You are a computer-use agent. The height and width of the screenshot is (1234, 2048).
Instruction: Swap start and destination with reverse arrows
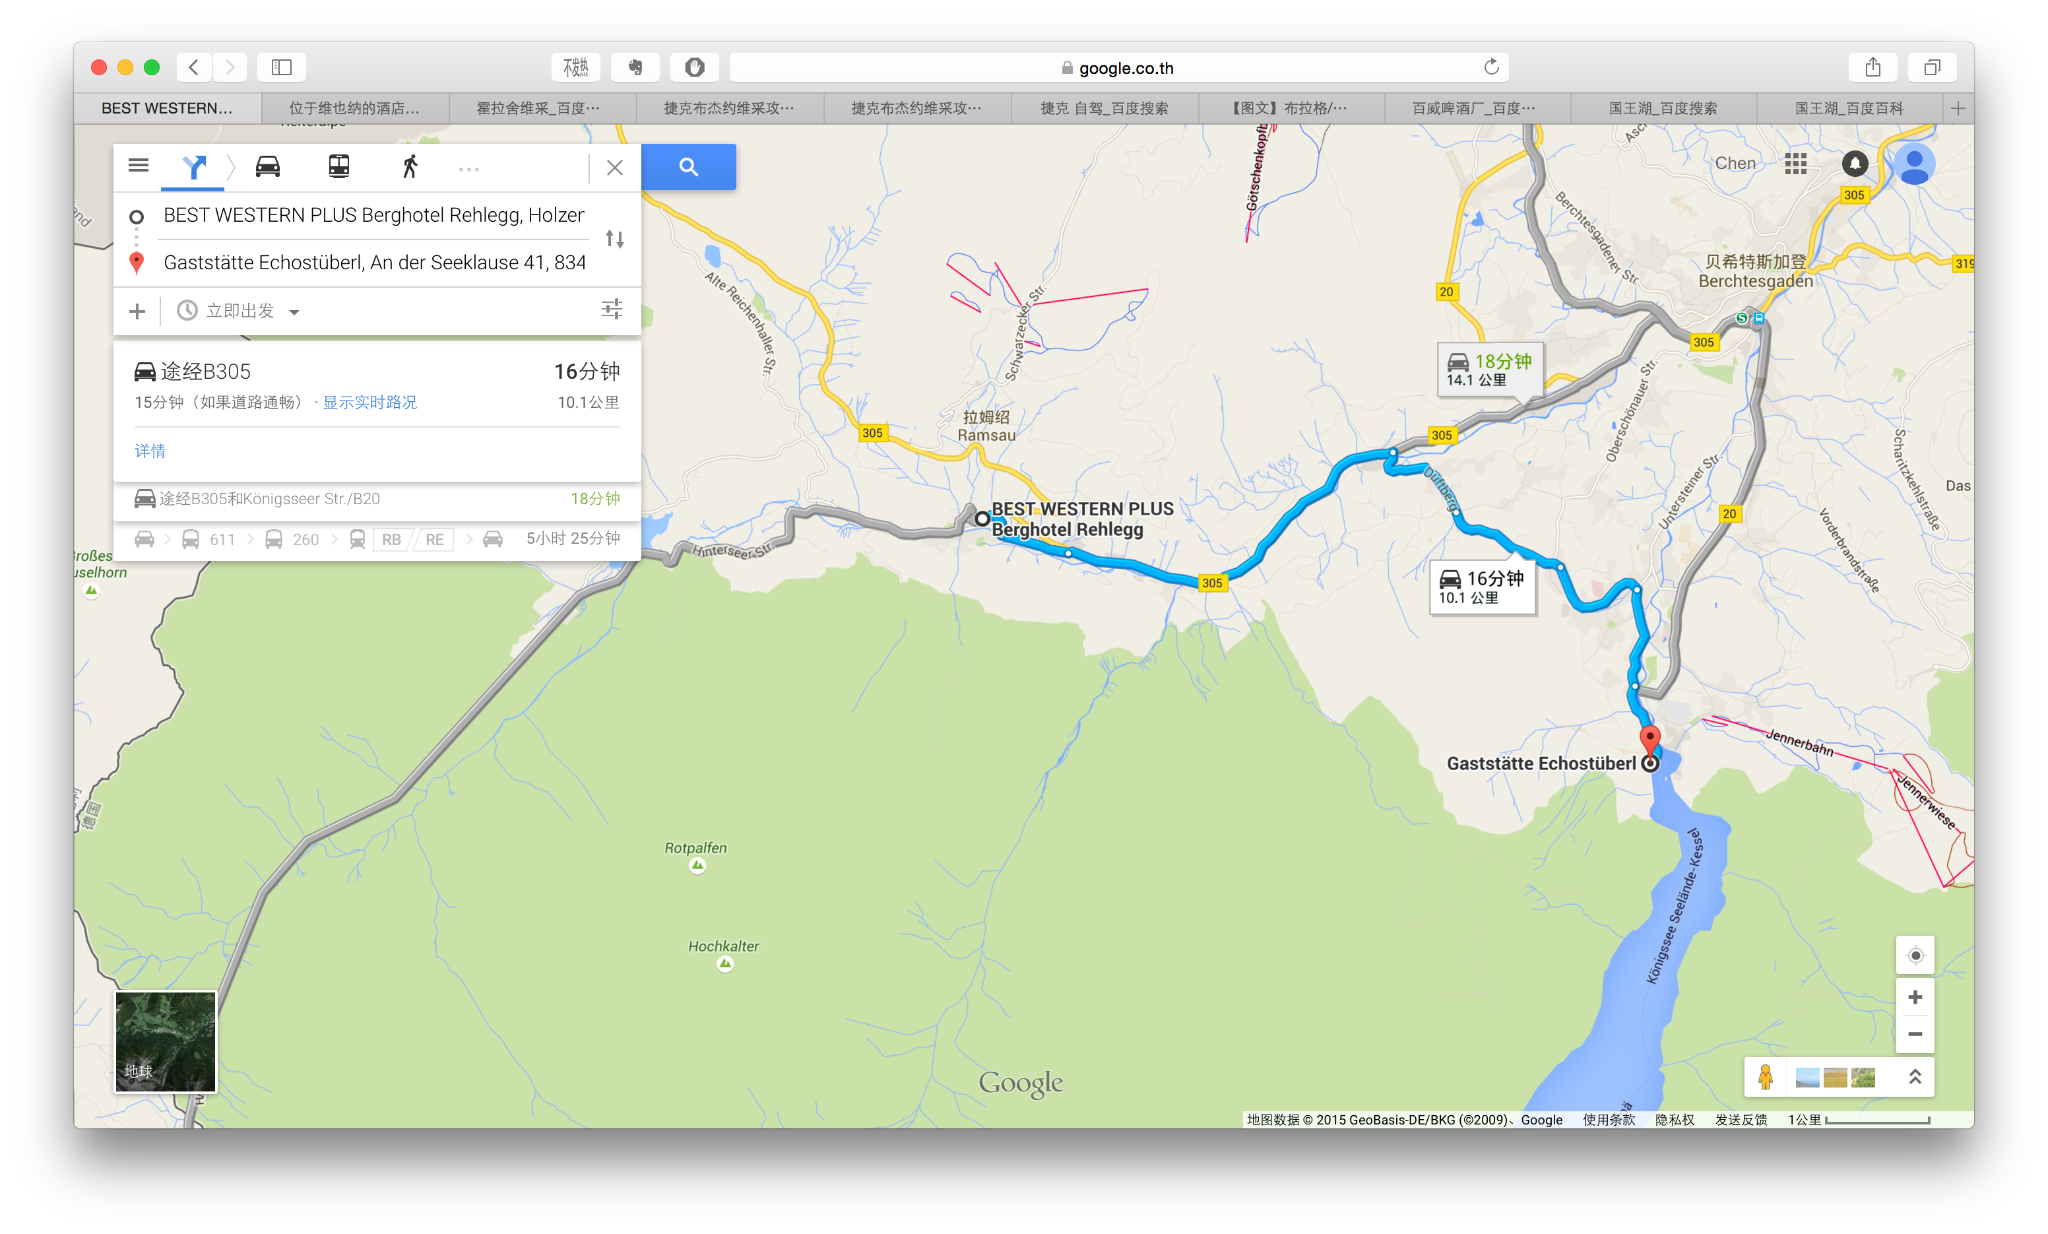point(615,239)
